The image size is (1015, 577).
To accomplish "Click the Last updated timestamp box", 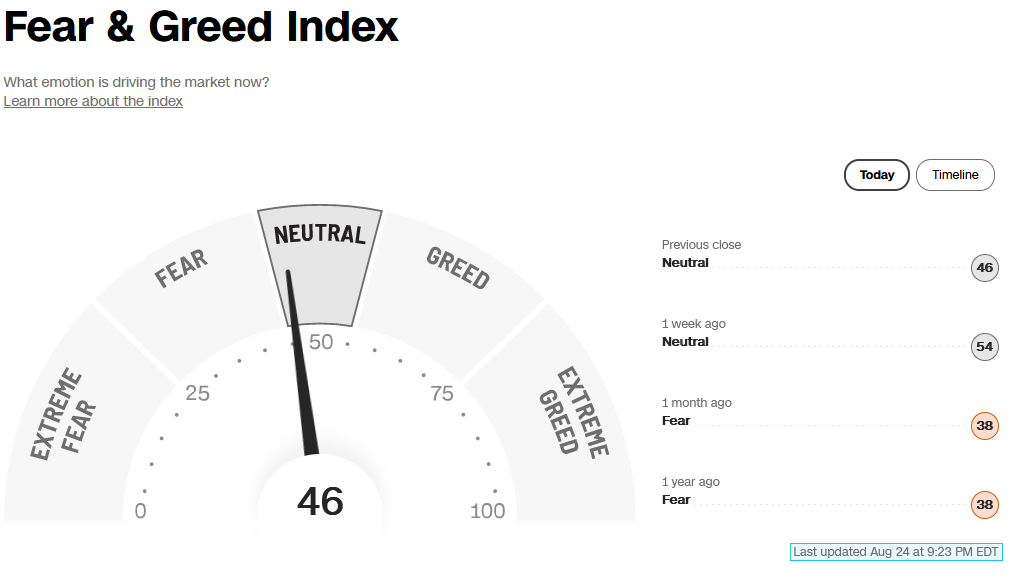I will (896, 552).
